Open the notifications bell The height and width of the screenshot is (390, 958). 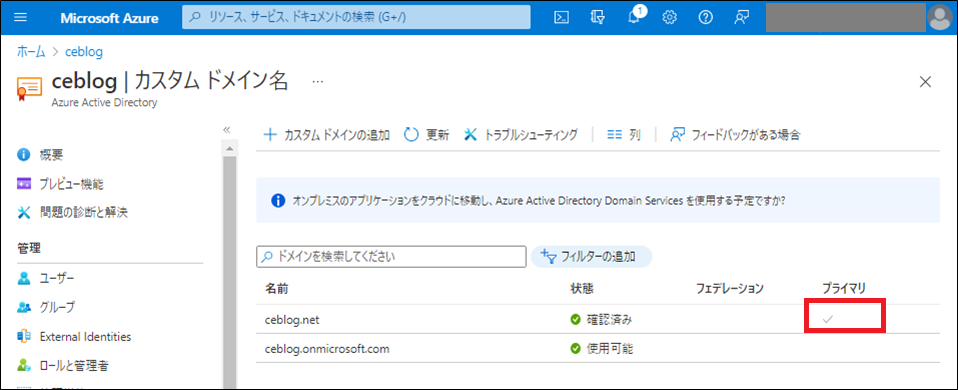coord(635,17)
